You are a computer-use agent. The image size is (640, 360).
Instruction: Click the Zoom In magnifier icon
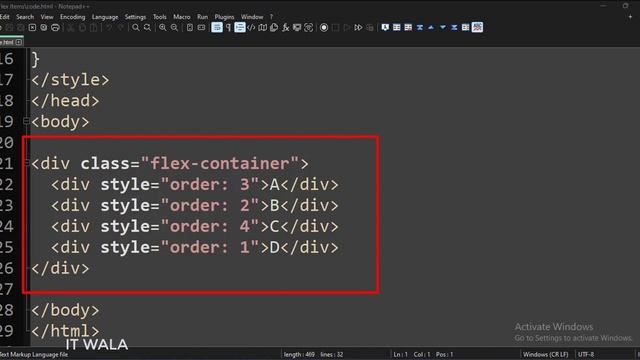163,27
